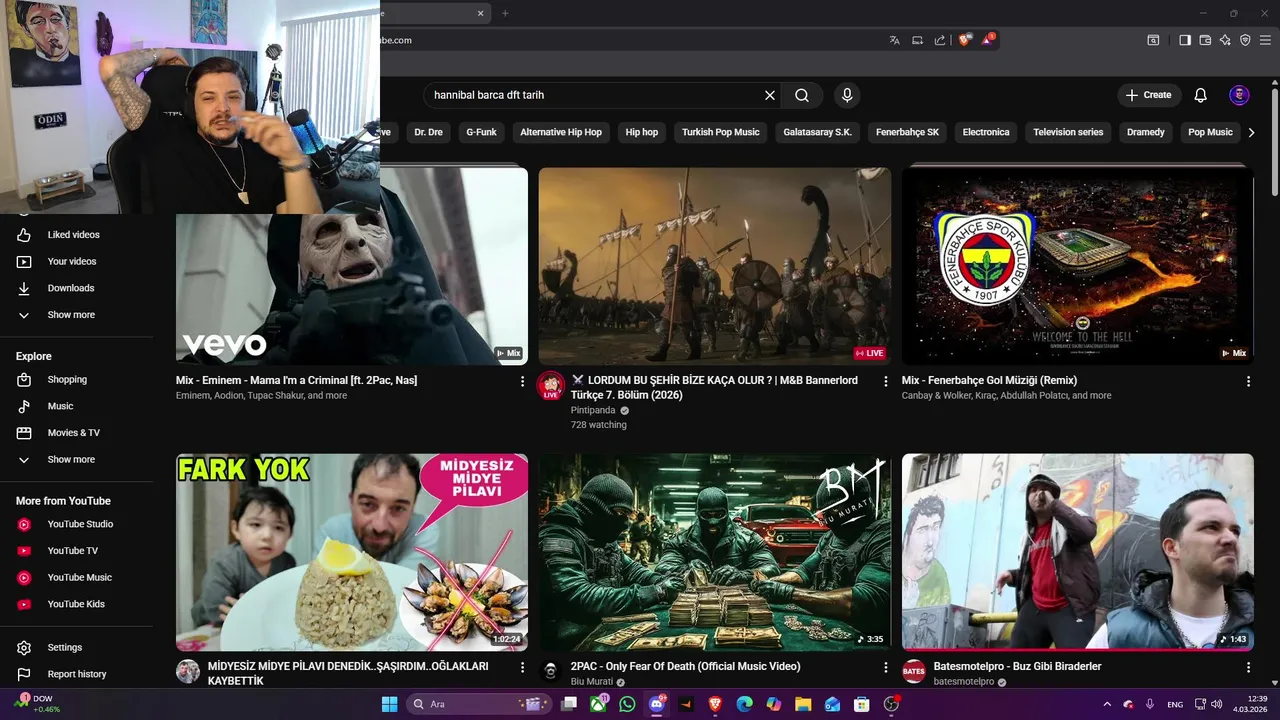This screenshot has width=1280, height=720.
Task: Open the browser hamburger menu
Action: (x=1266, y=40)
